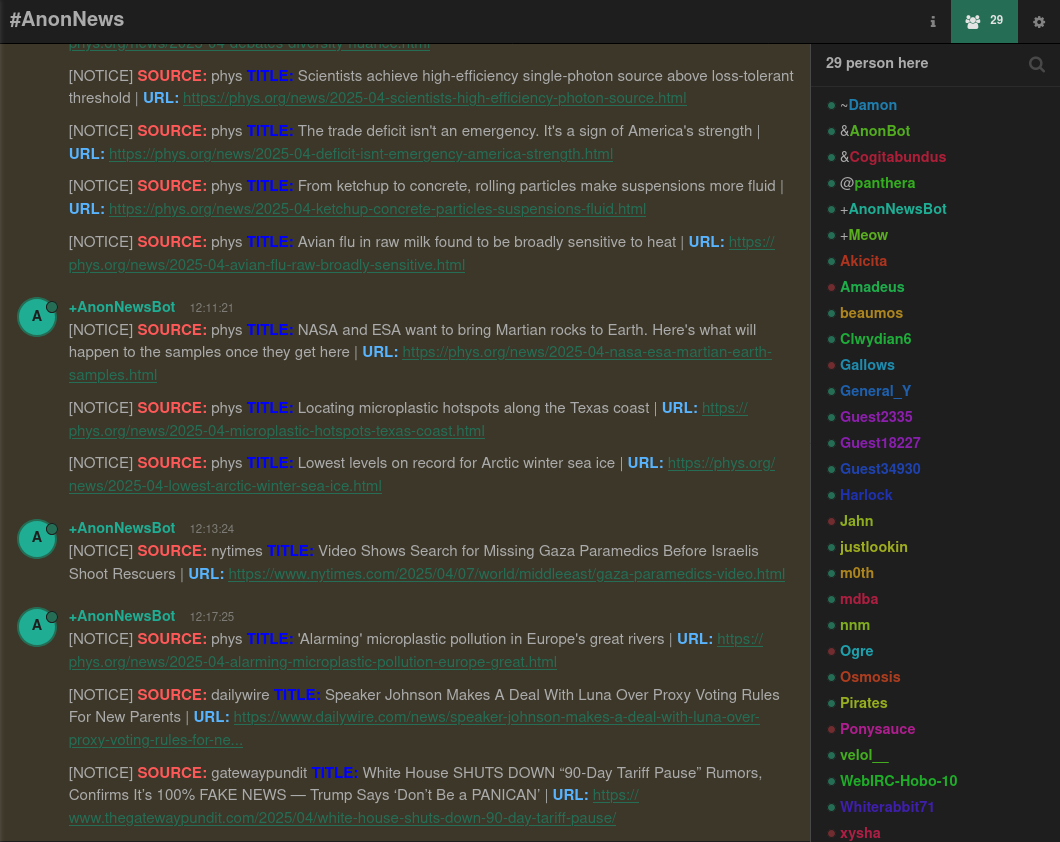The width and height of the screenshot is (1060, 842).
Task: Select user +Meow in the nicklist
Action: [863, 235]
